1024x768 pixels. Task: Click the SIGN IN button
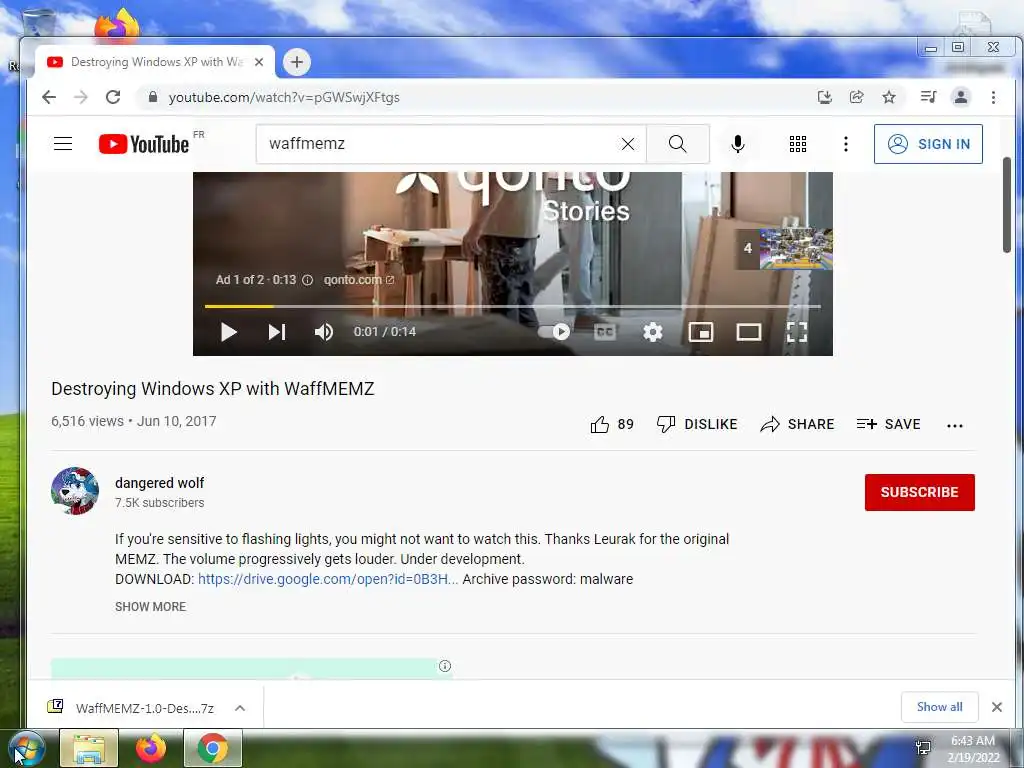[x=928, y=144]
